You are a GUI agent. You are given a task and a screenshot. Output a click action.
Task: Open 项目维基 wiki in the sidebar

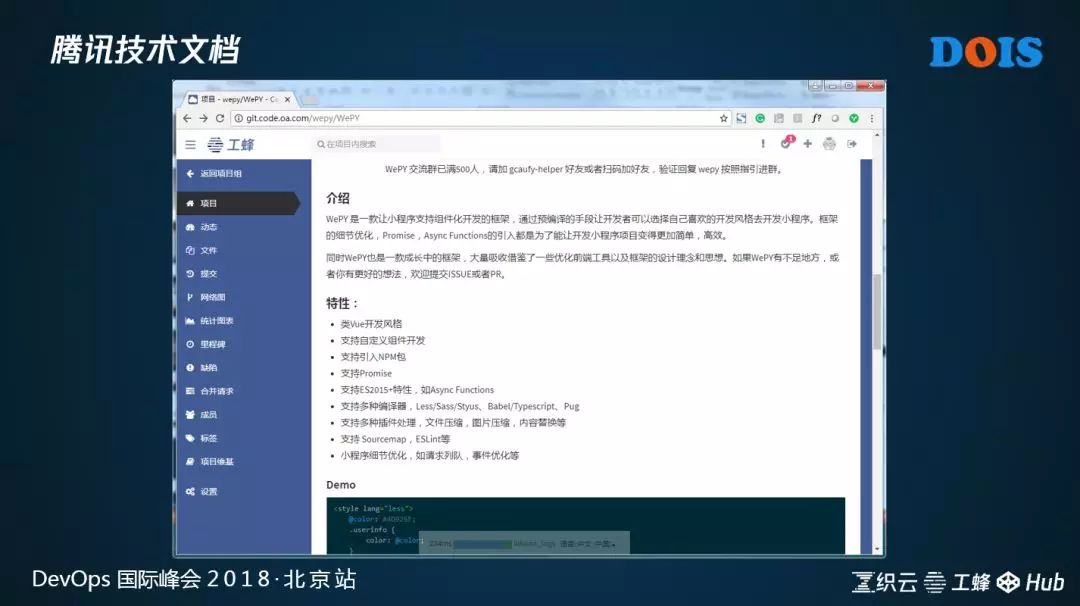(x=210, y=461)
